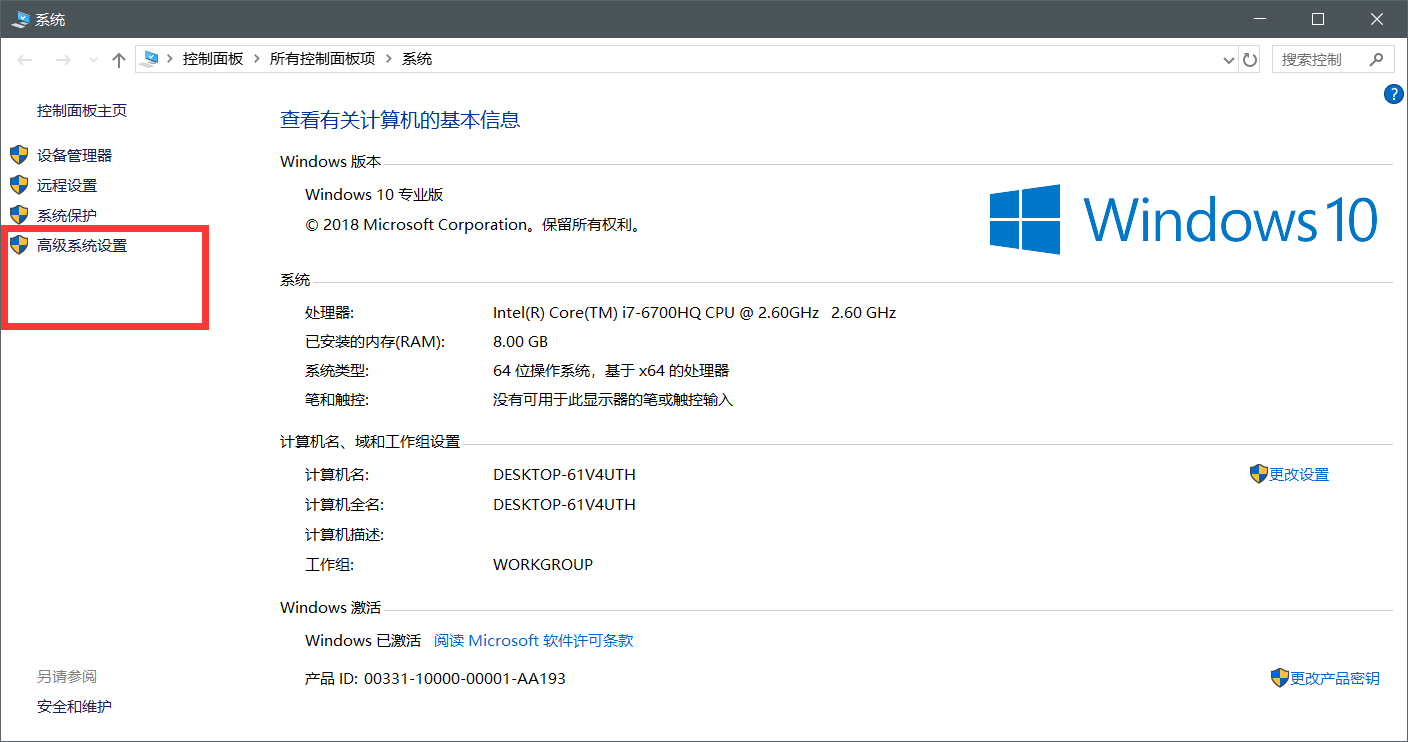Maximize the 系统 window
Screen dimensions: 1408x742
coord(1317,19)
